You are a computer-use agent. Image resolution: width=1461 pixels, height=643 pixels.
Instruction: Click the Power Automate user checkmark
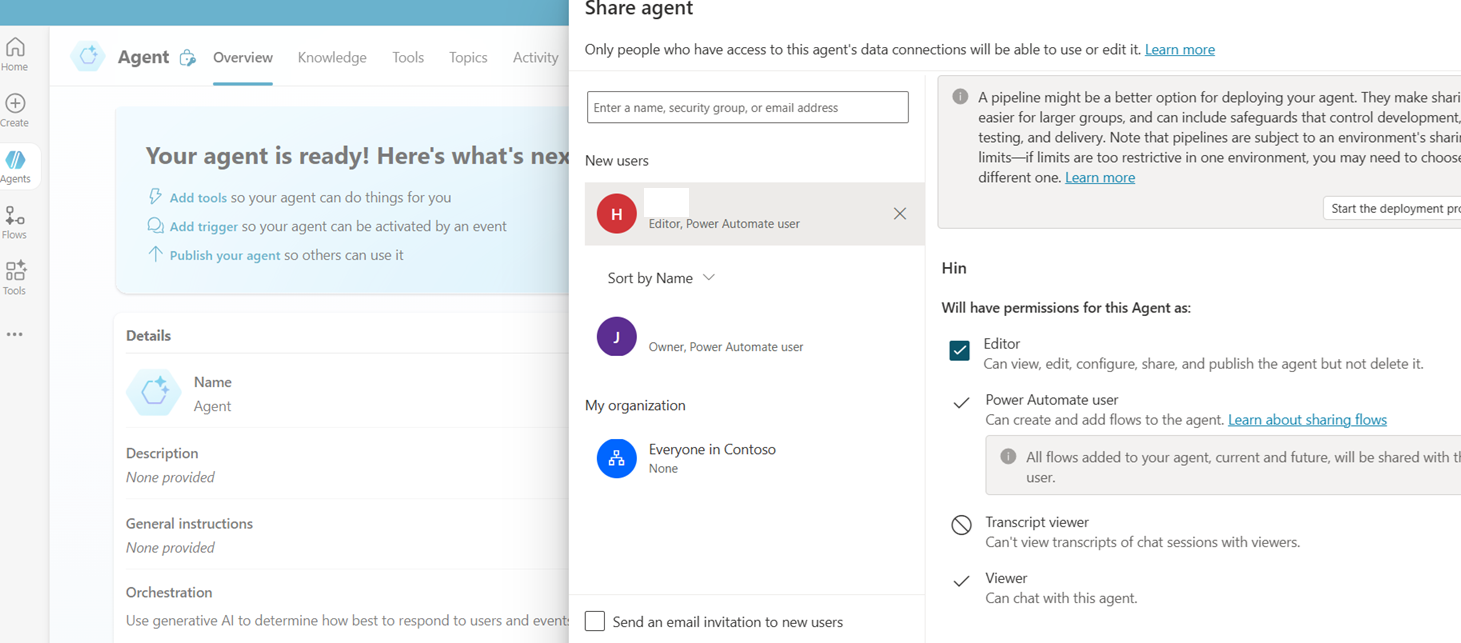tap(961, 403)
